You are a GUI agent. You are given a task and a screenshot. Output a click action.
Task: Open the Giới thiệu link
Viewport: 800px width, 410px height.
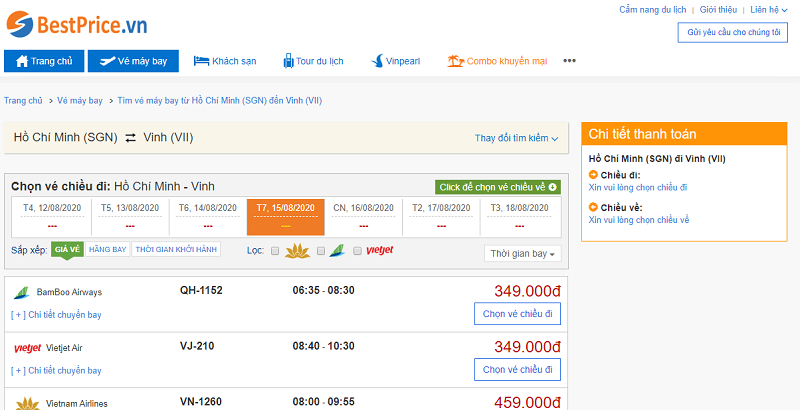[x=718, y=10]
